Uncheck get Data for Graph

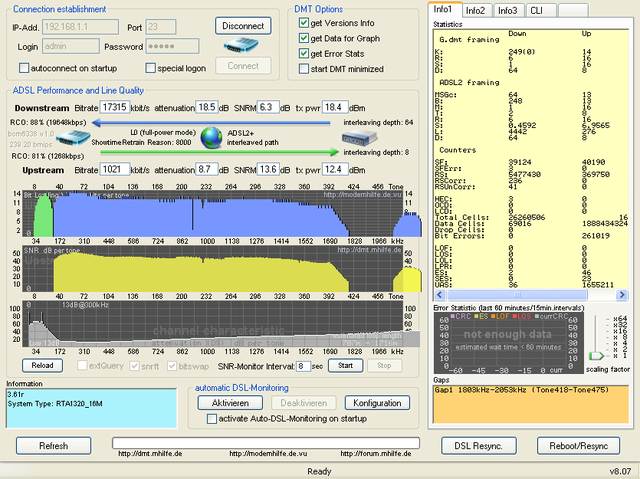click(304, 38)
